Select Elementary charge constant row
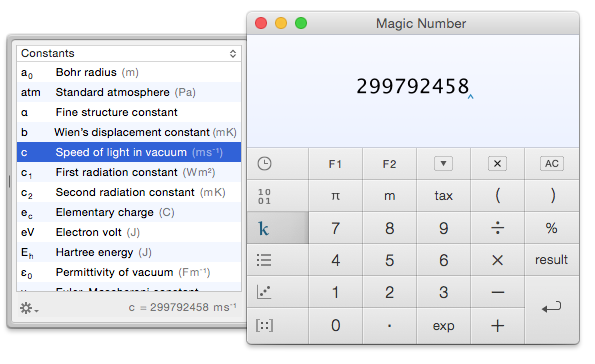This screenshot has height=364, width=595. click(129, 212)
